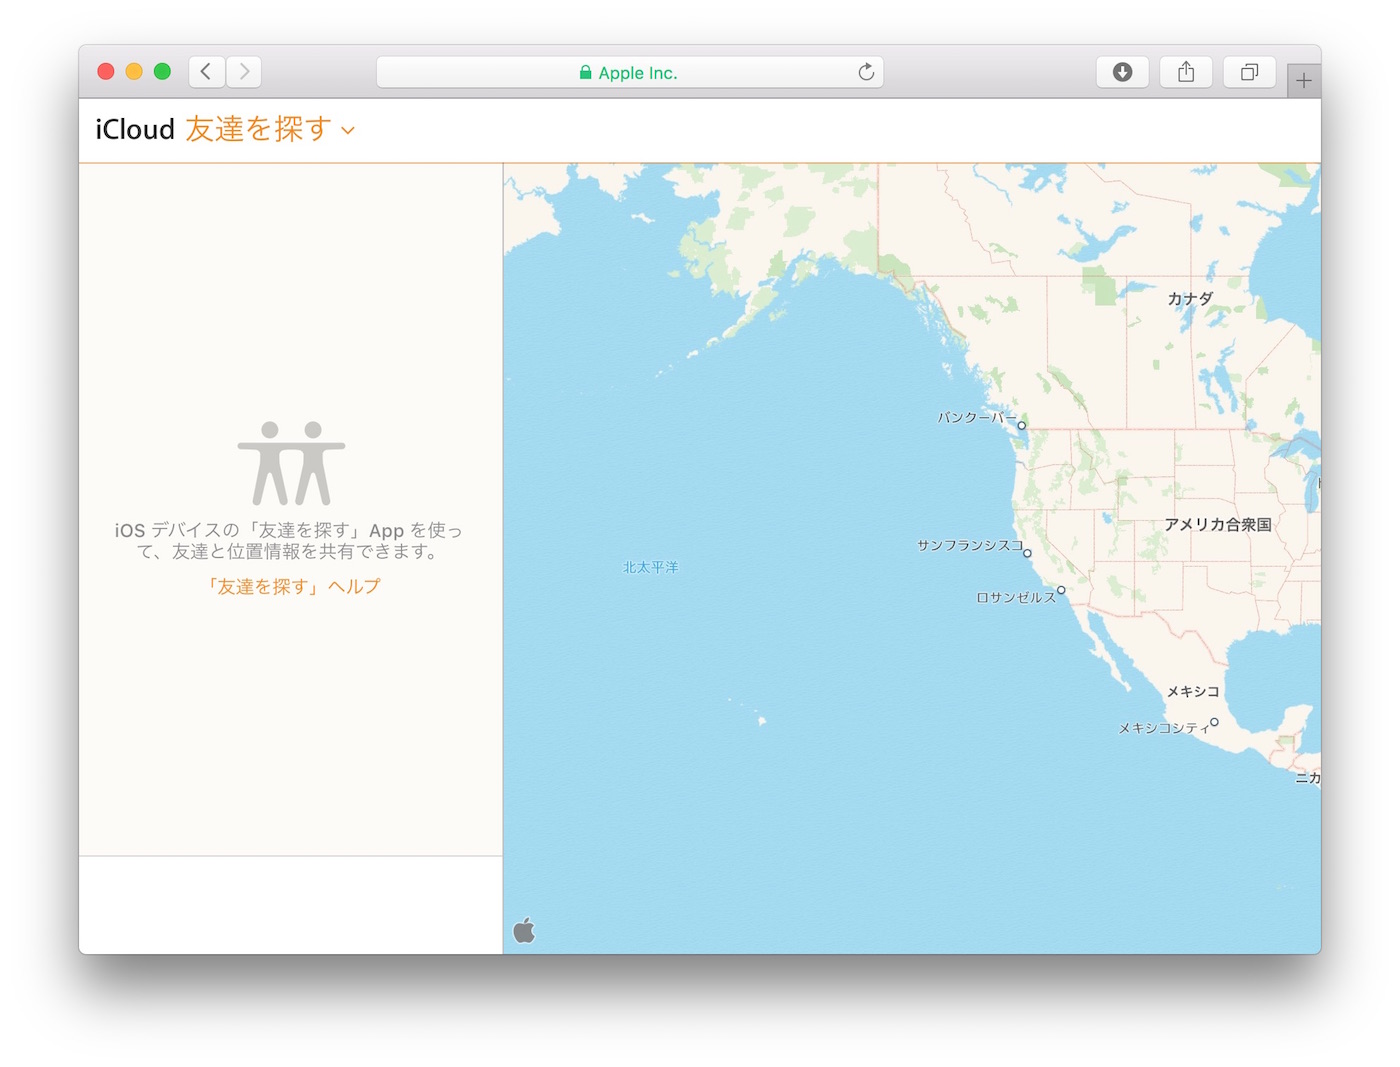Click the Apple logo on the map

point(524,931)
